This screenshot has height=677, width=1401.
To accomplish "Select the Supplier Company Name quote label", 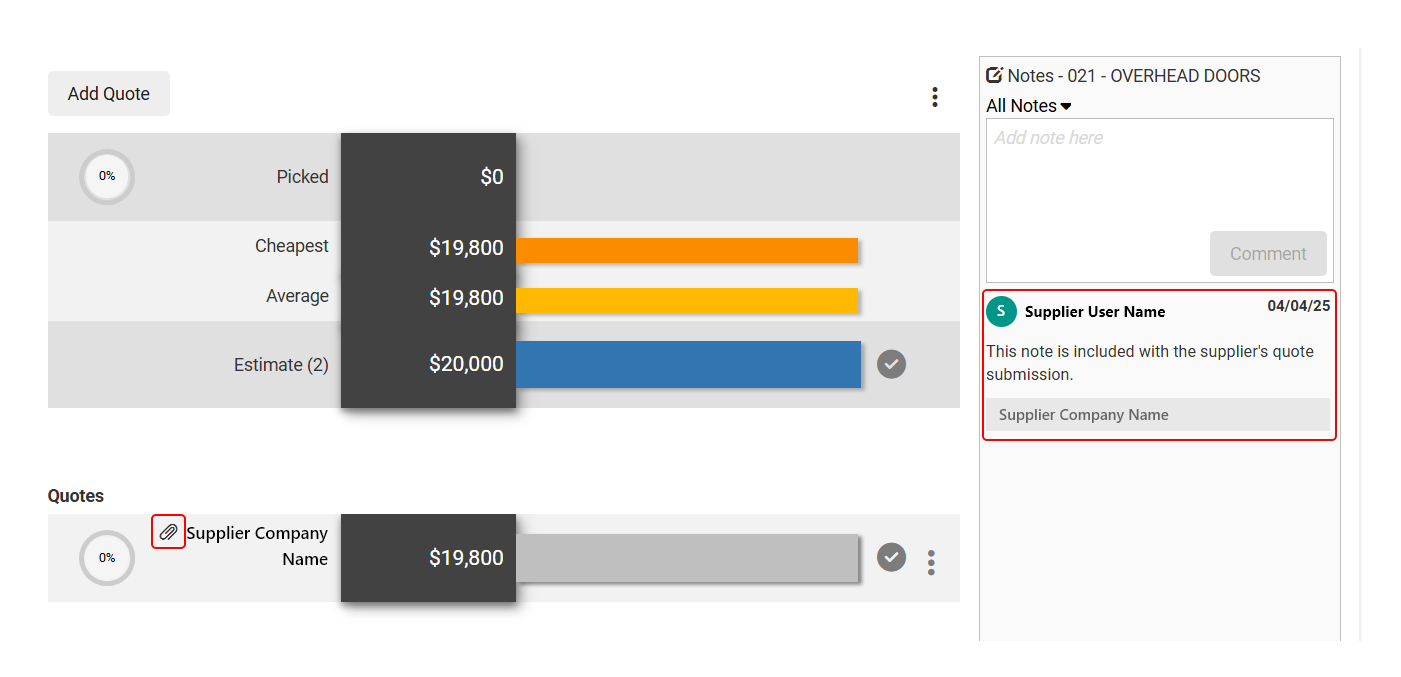I will [258, 546].
